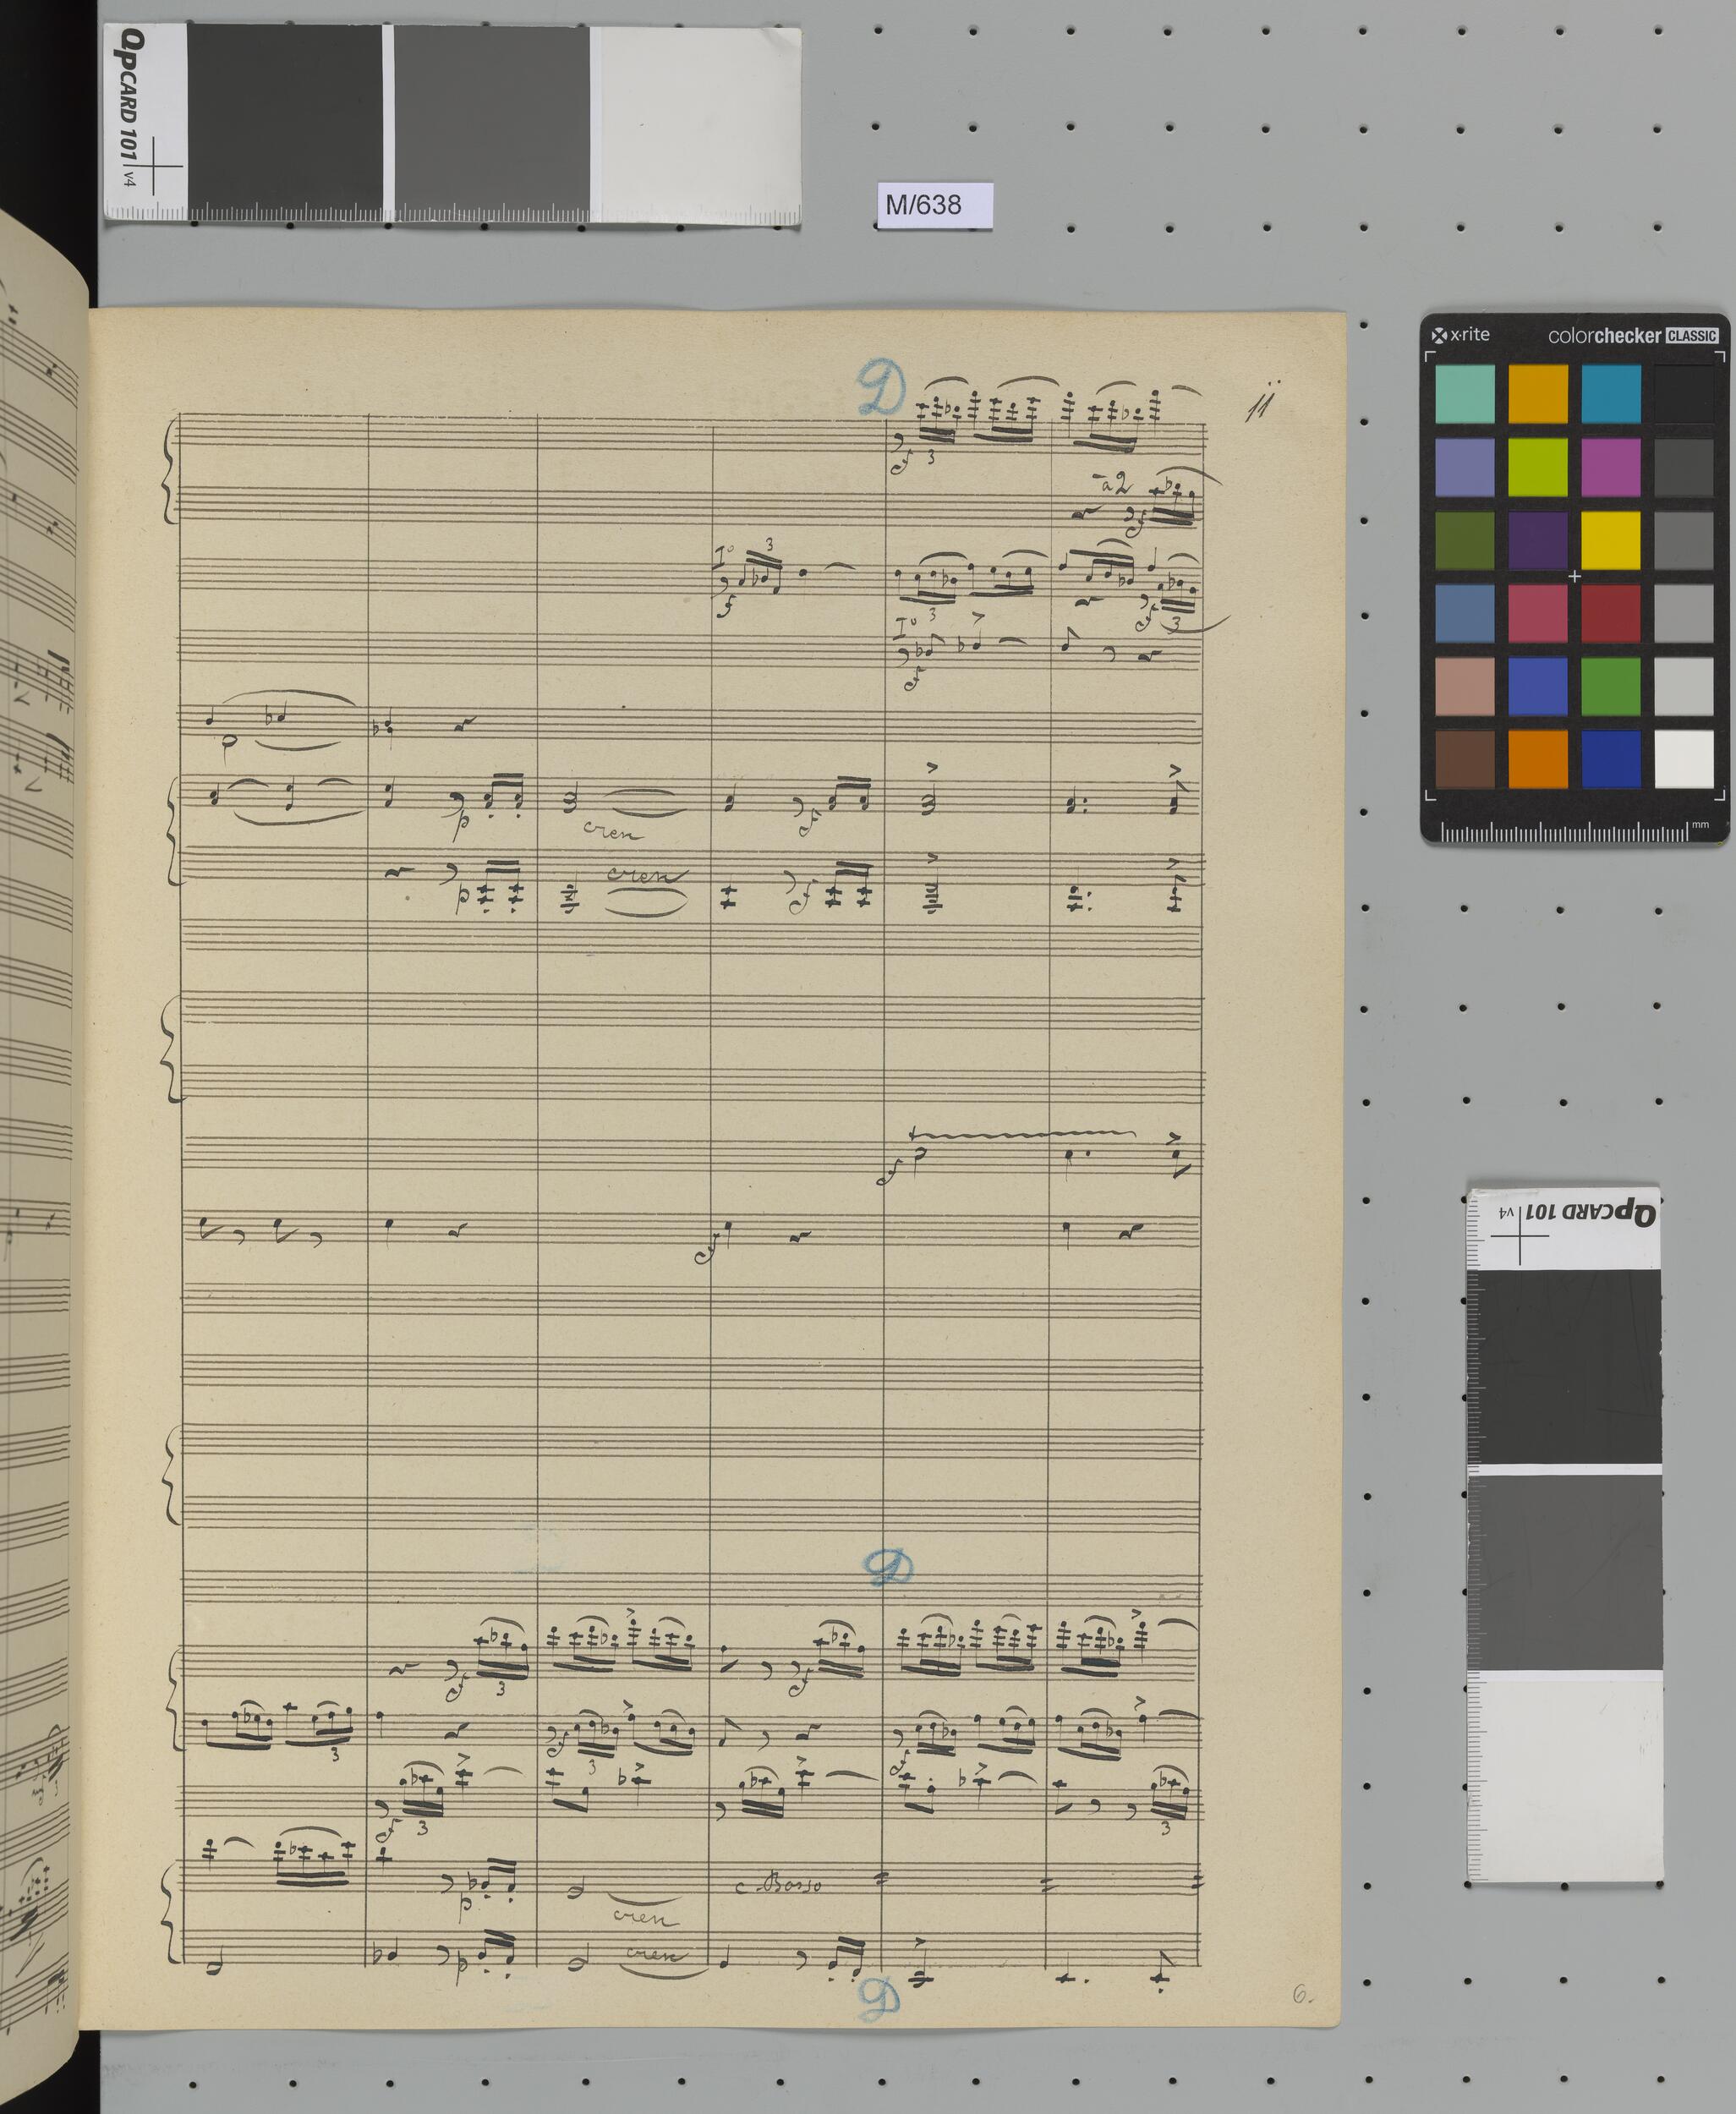The width and height of the screenshot is (1736, 2114).
Task: Click the penciled 6. at bottom-right corner
Action: tap(1301, 1994)
